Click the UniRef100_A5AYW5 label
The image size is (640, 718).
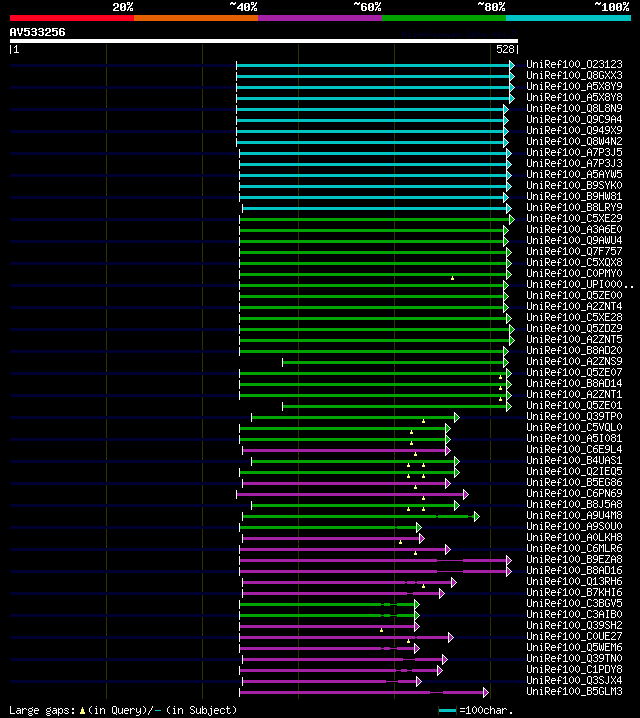[x=574, y=174]
